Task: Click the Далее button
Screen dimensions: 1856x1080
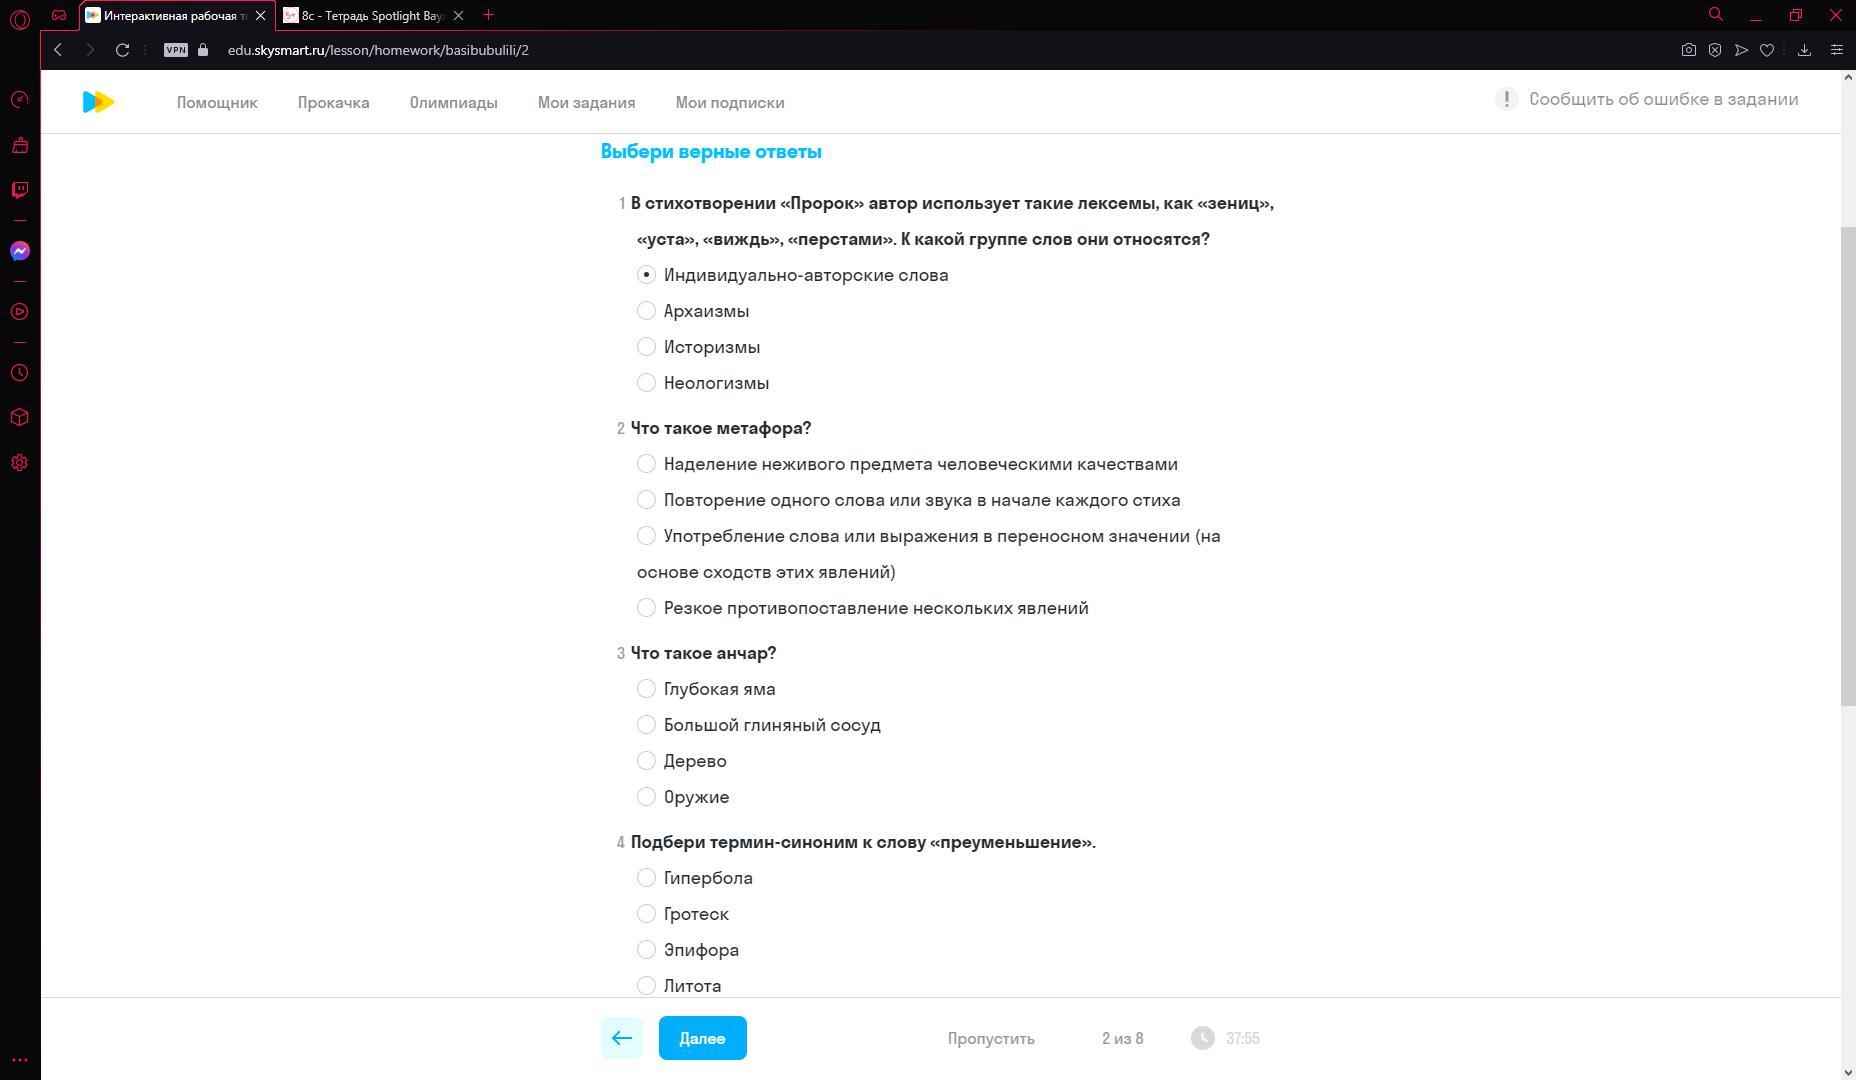Action: pyautogui.click(x=702, y=1038)
